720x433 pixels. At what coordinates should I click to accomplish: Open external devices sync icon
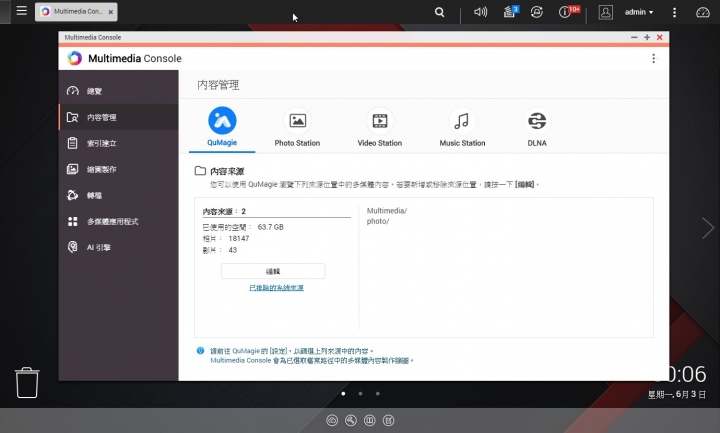[x=536, y=12]
